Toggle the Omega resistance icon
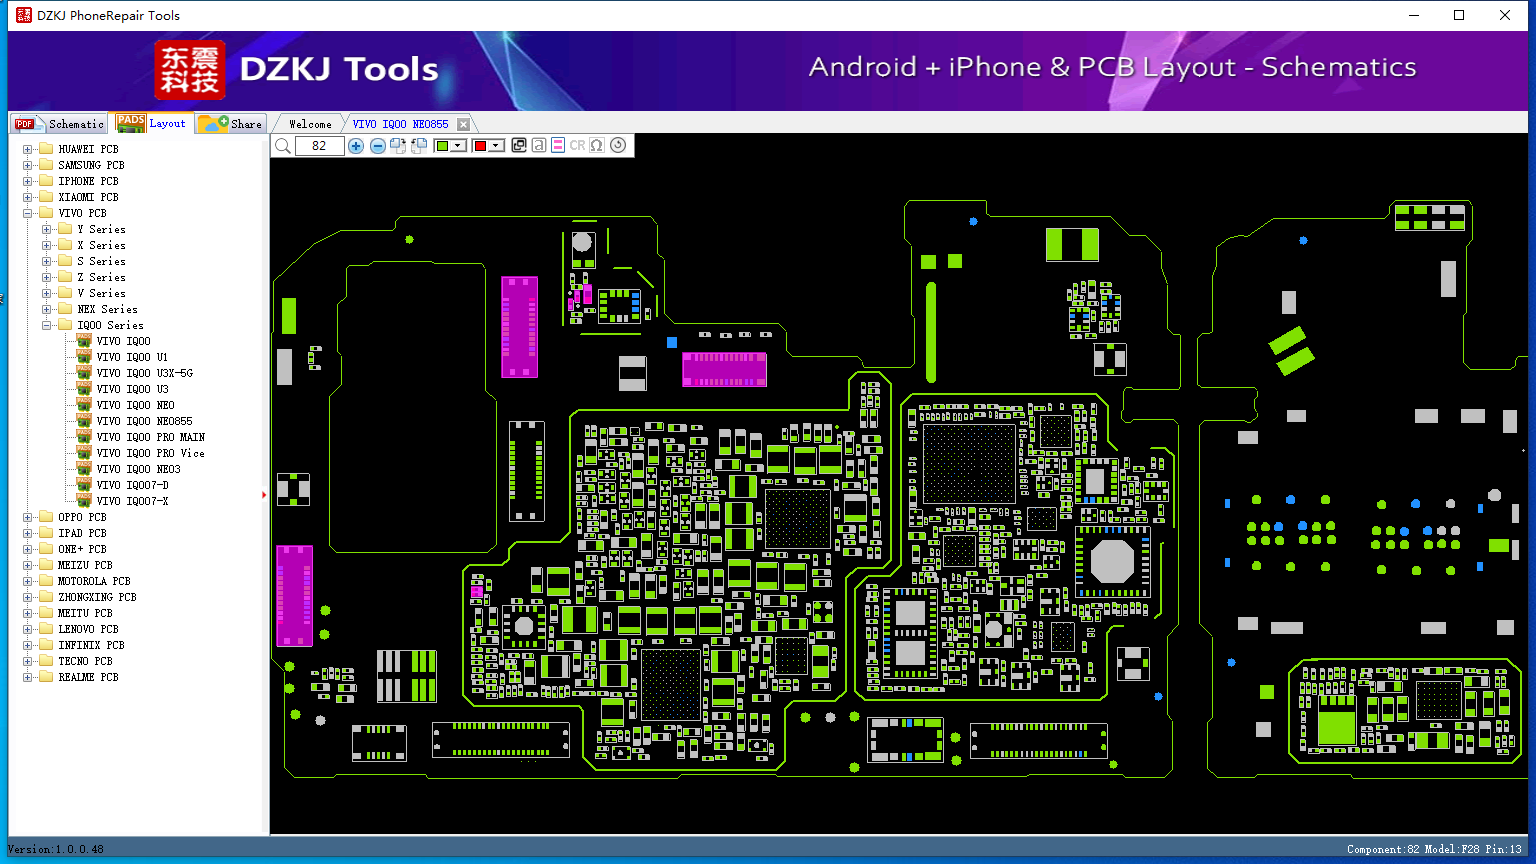Screen dimensions: 1536x864 click(597, 146)
